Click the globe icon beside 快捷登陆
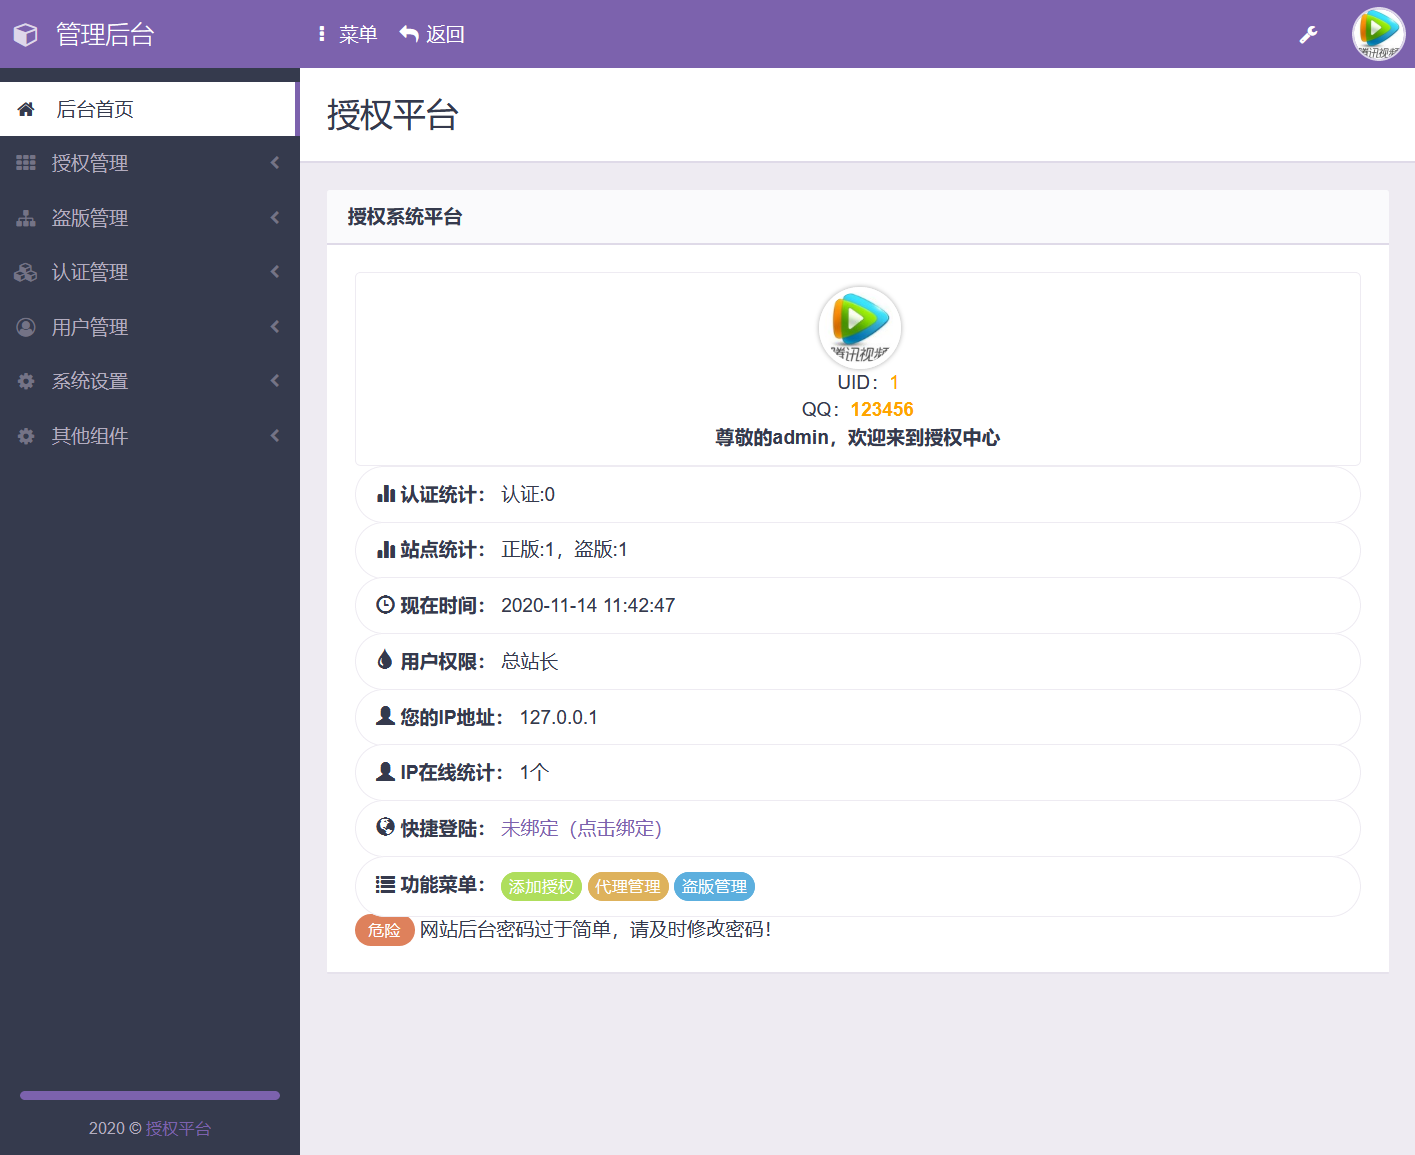1415x1155 pixels. (385, 826)
